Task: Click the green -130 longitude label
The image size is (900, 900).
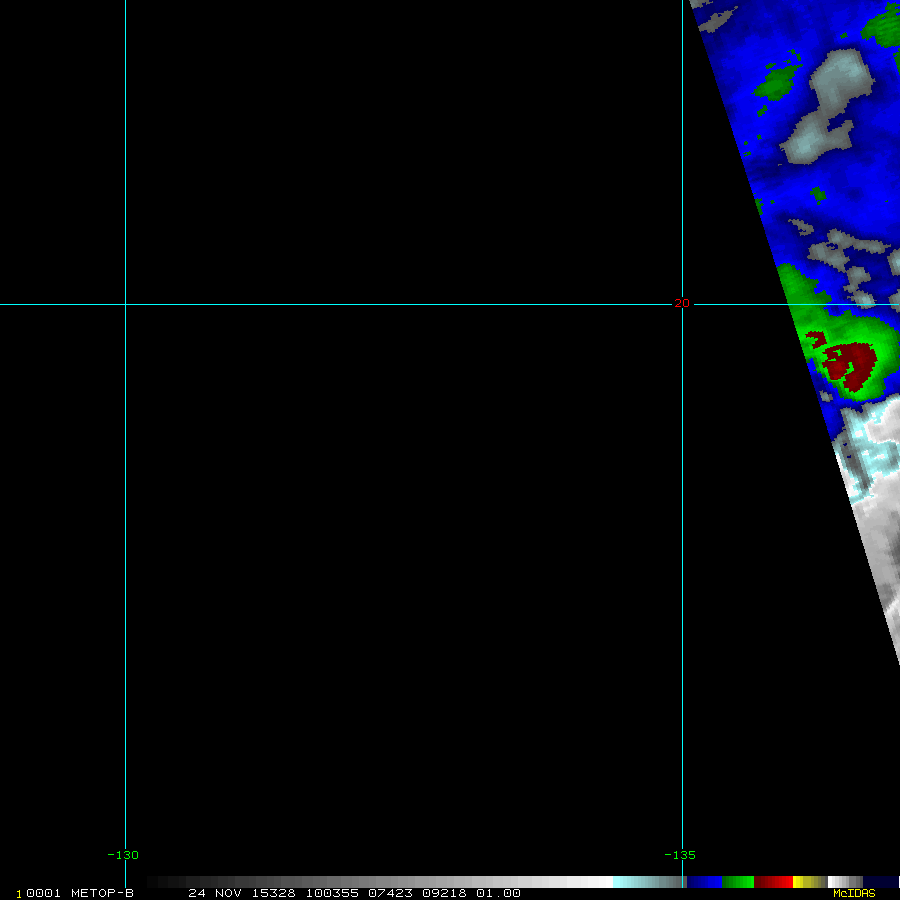Action: [123, 855]
